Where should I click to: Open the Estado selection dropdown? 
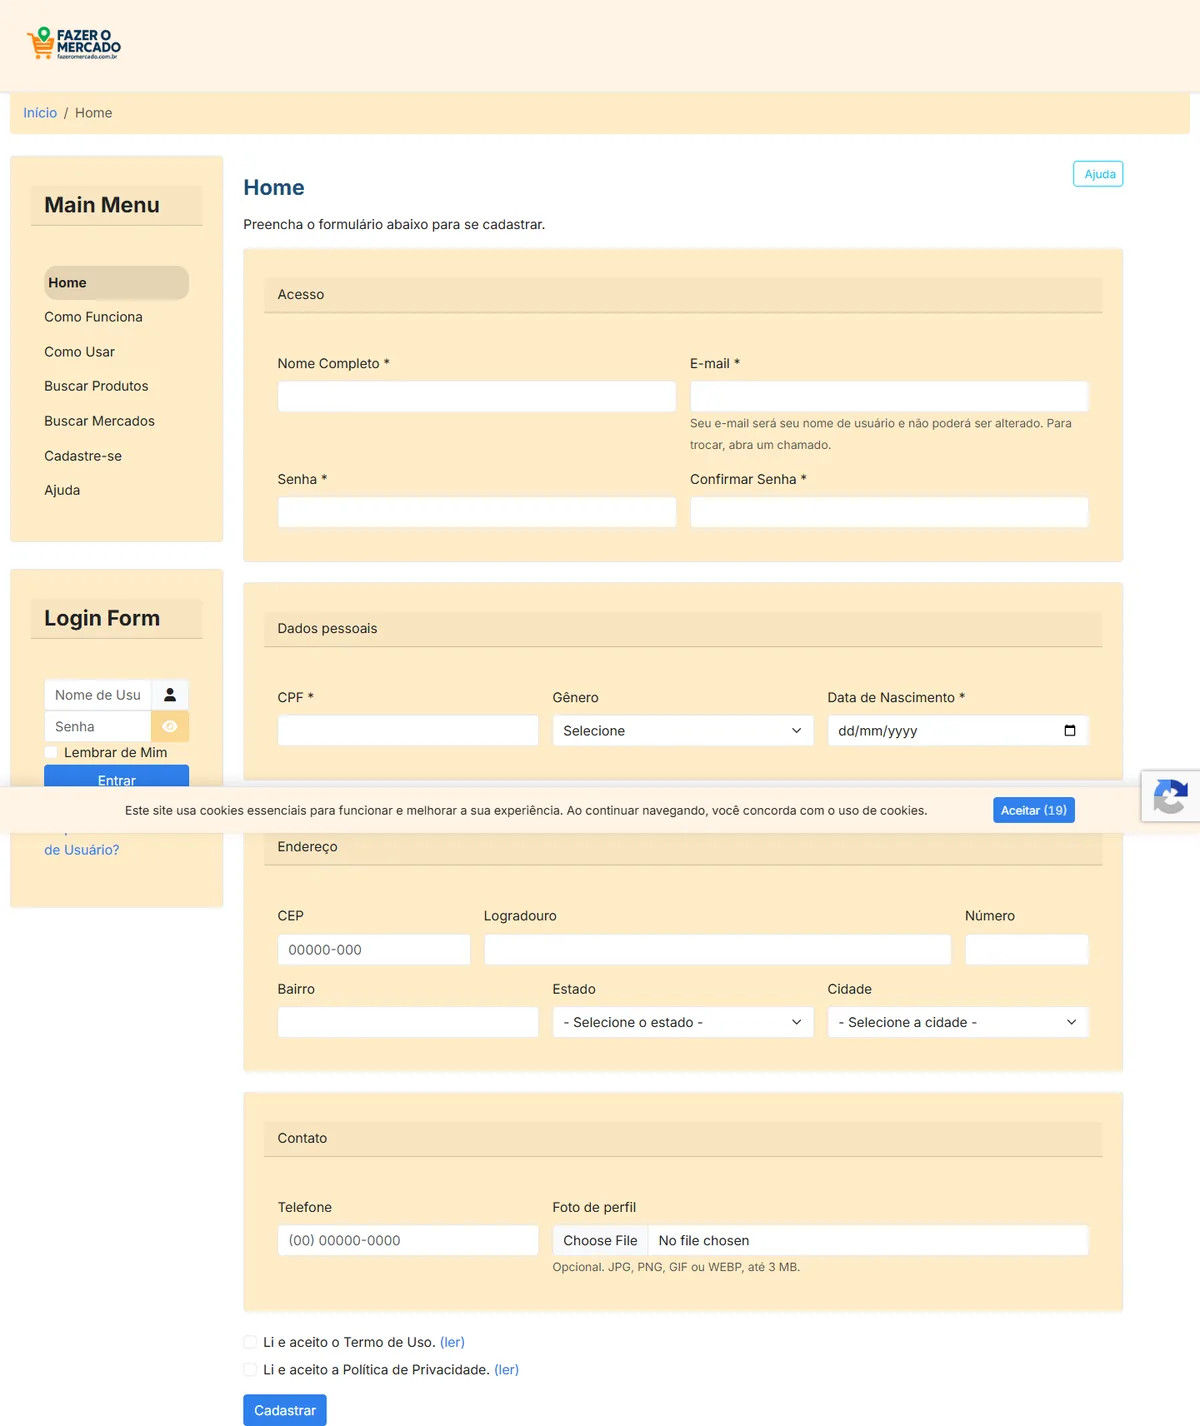pos(683,1022)
